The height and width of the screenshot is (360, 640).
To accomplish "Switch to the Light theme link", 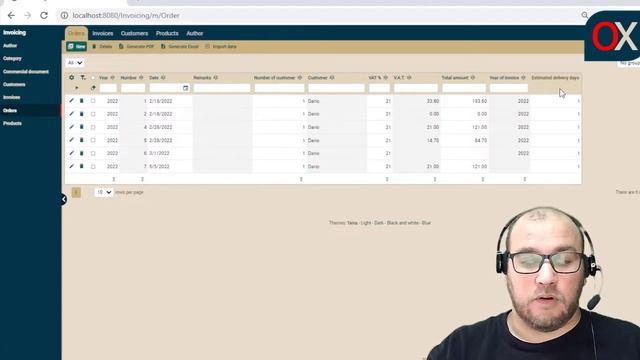I will [x=366, y=223].
